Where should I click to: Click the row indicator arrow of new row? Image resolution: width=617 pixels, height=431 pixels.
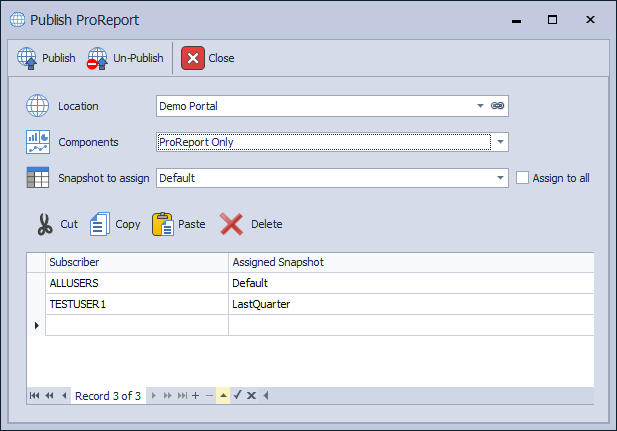36,325
